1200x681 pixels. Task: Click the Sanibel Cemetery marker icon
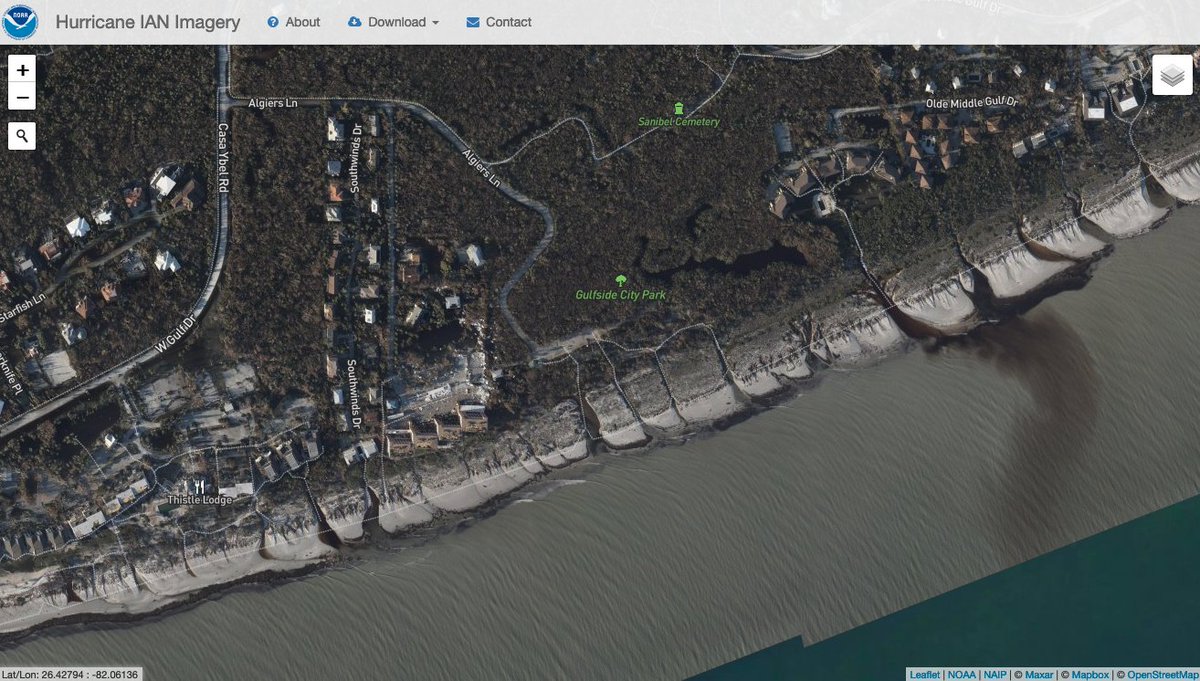[679, 108]
